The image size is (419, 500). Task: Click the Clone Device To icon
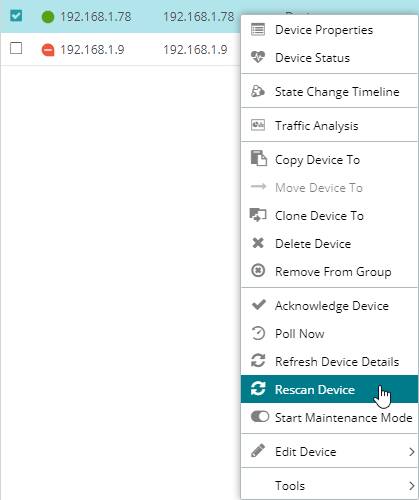pyautogui.click(x=258, y=215)
